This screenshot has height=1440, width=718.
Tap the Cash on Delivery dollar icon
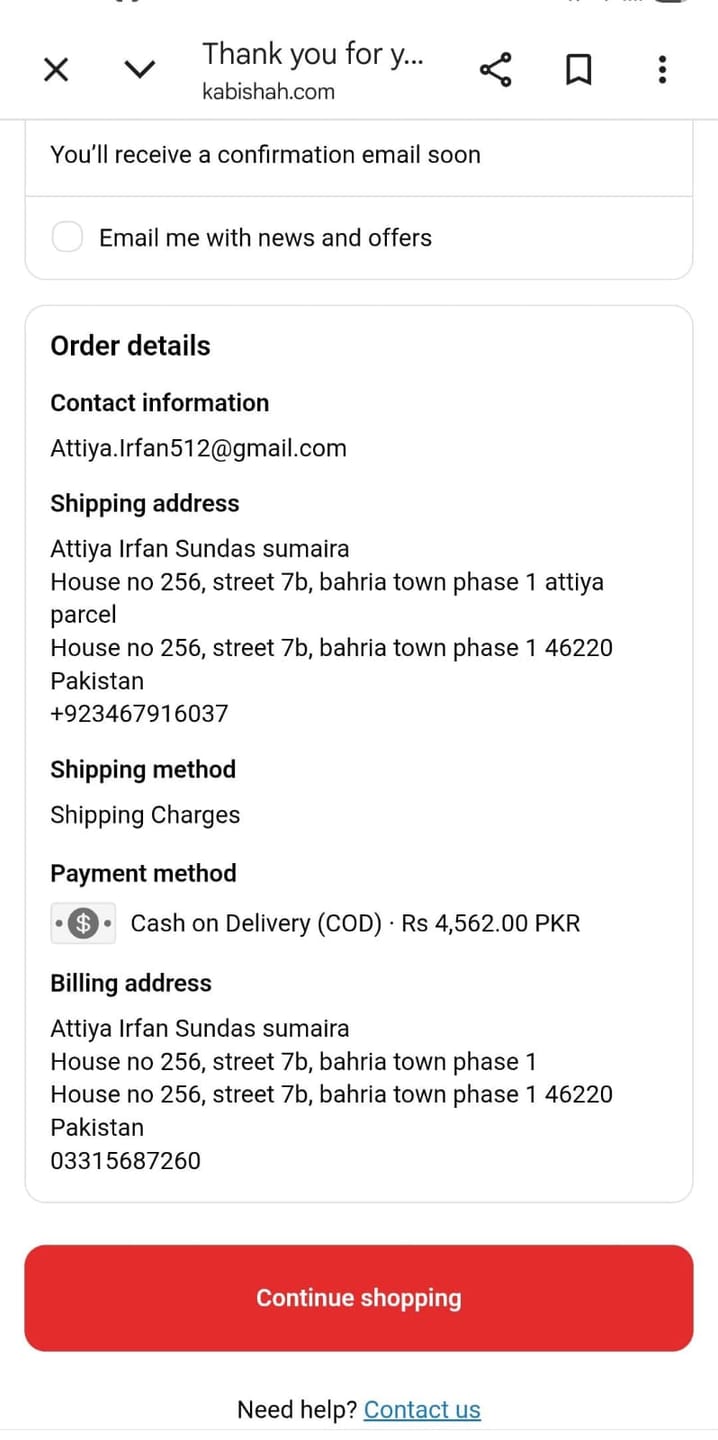[x=84, y=923]
